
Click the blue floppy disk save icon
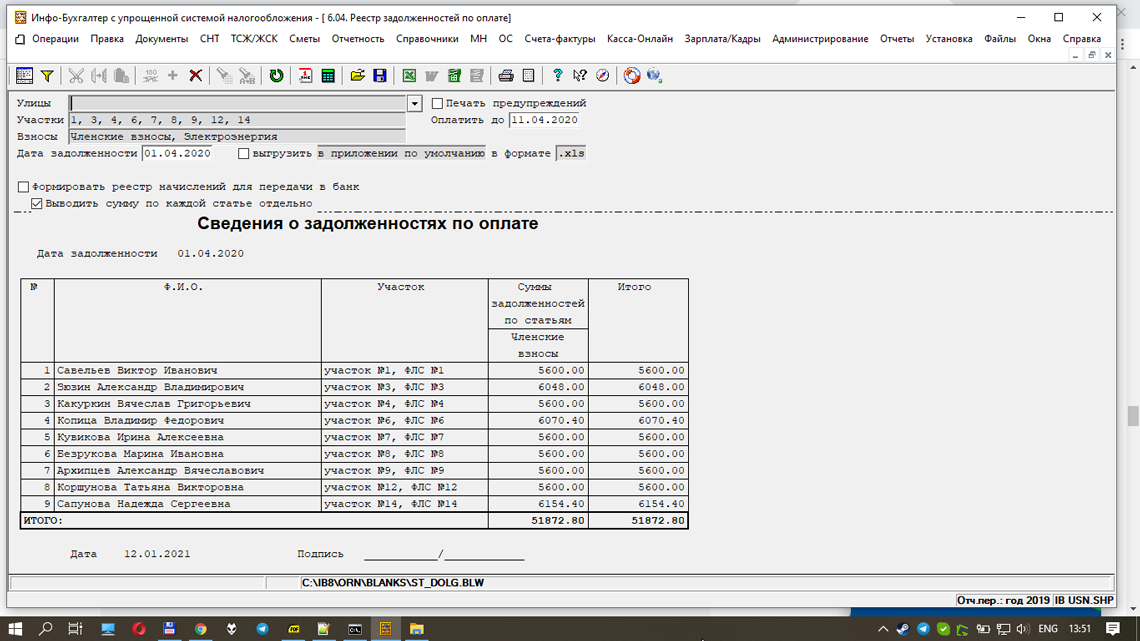[380, 76]
